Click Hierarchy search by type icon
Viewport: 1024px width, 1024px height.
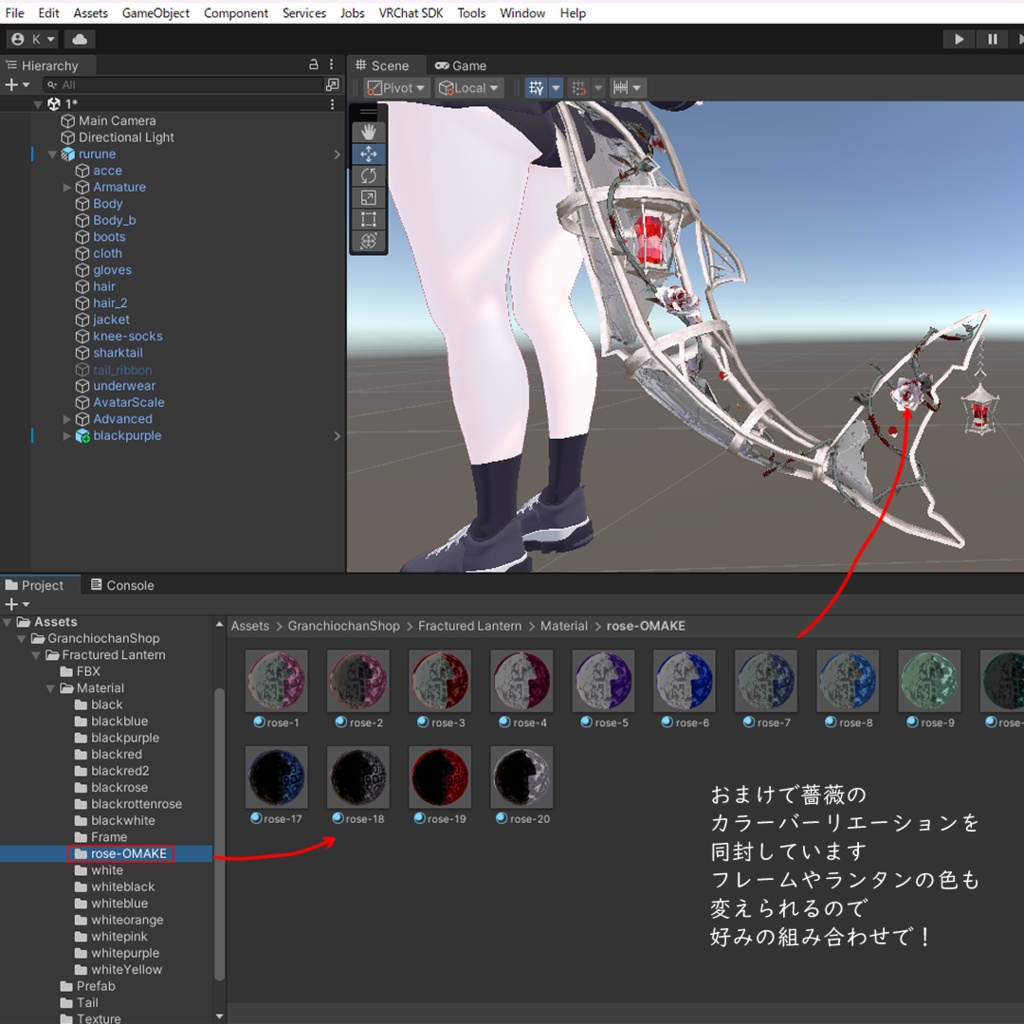pos(332,84)
